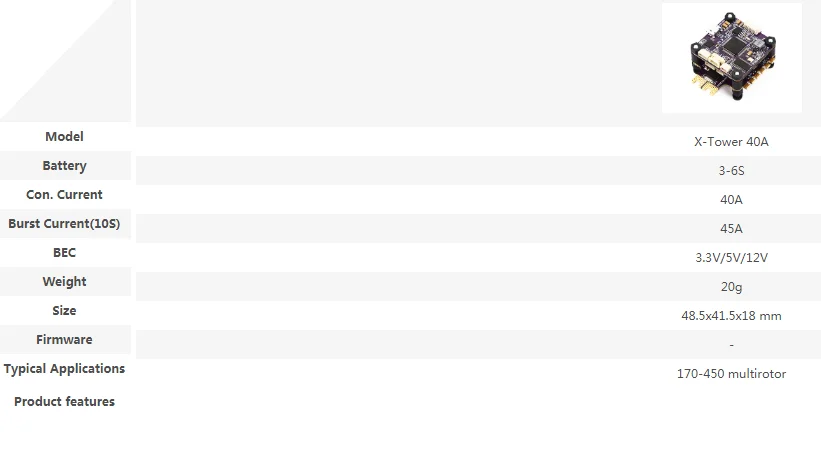Select the 48.5x41.5x18 mm size value
The image size is (821, 460).
731,316
